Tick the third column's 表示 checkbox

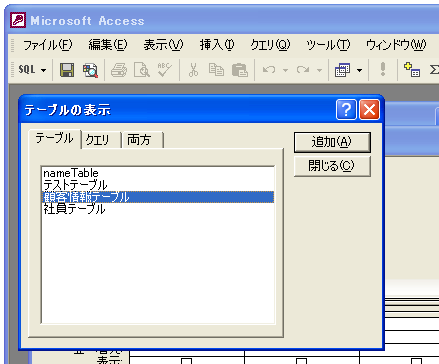(417, 361)
